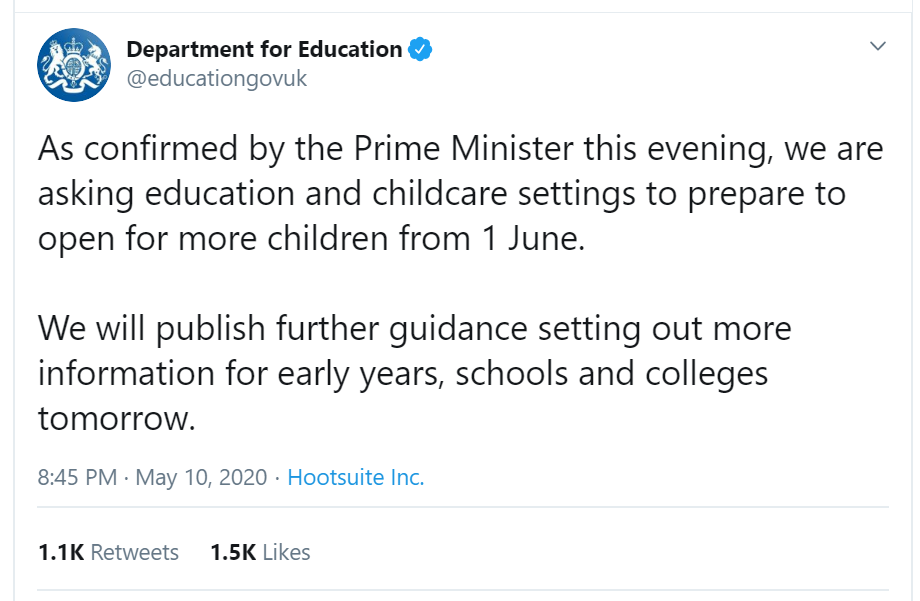Click the blue verified badge checkmark
The height and width of the screenshot is (601, 920).
point(420,49)
